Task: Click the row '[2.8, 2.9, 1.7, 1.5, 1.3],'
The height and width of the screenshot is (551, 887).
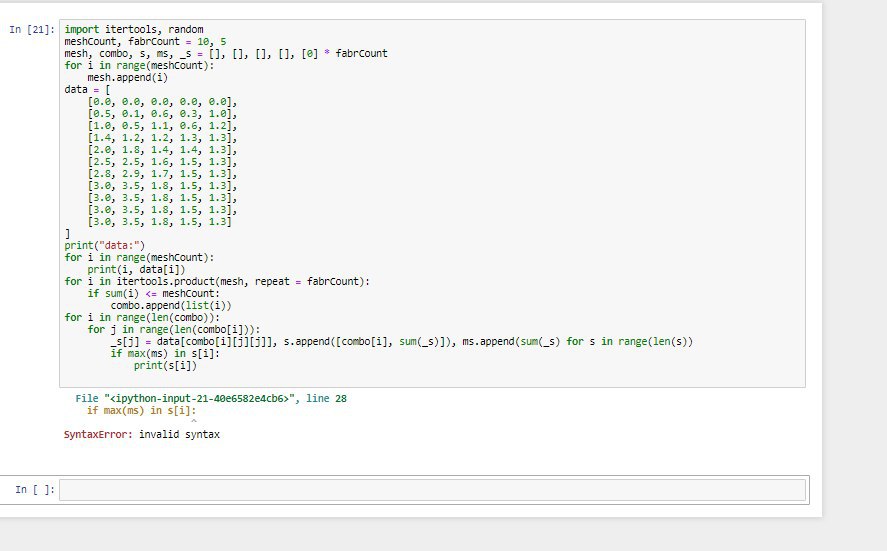Action: tap(162, 174)
